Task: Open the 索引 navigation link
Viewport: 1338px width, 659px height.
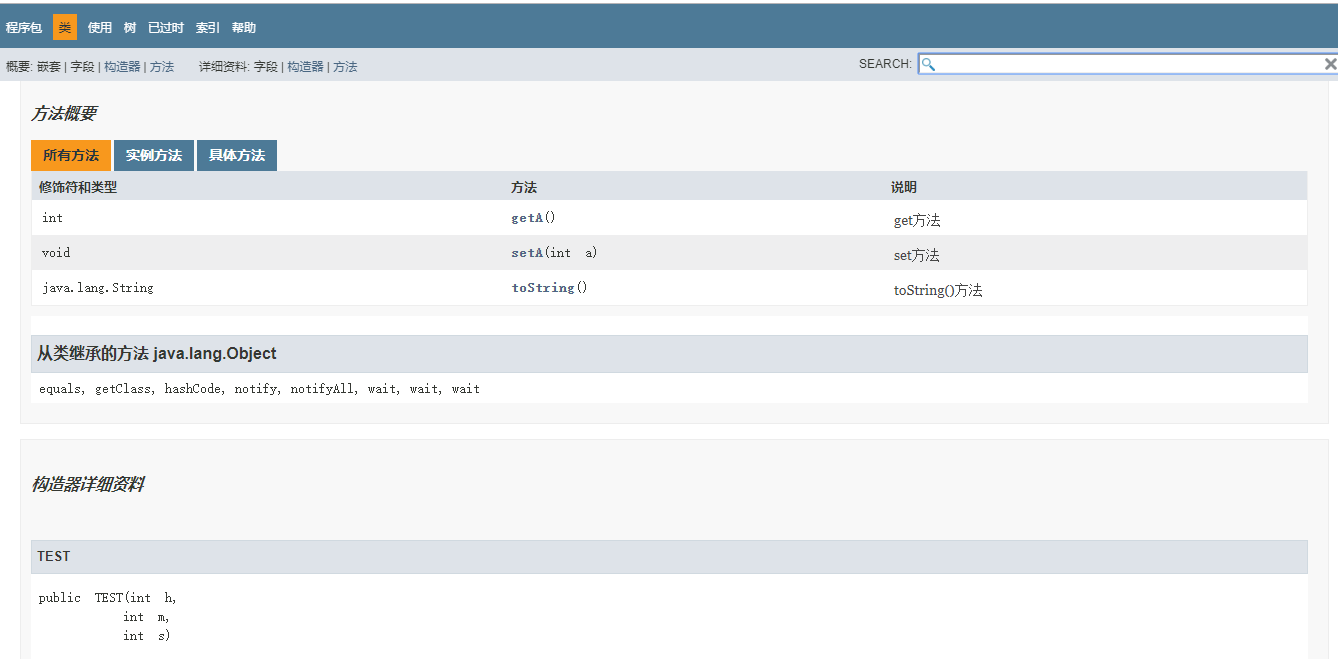Action: coord(208,27)
